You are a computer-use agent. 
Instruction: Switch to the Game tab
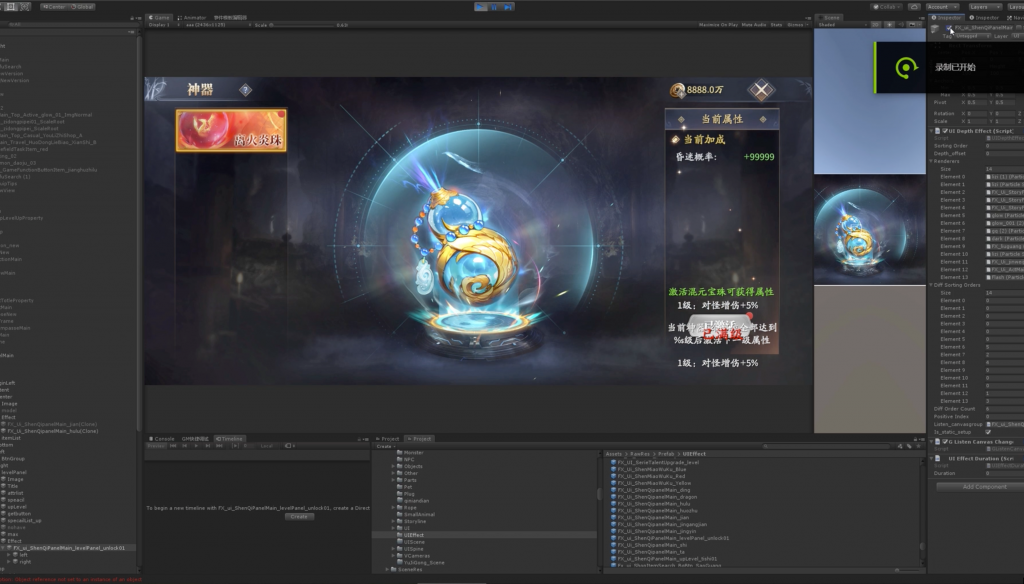coord(159,18)
